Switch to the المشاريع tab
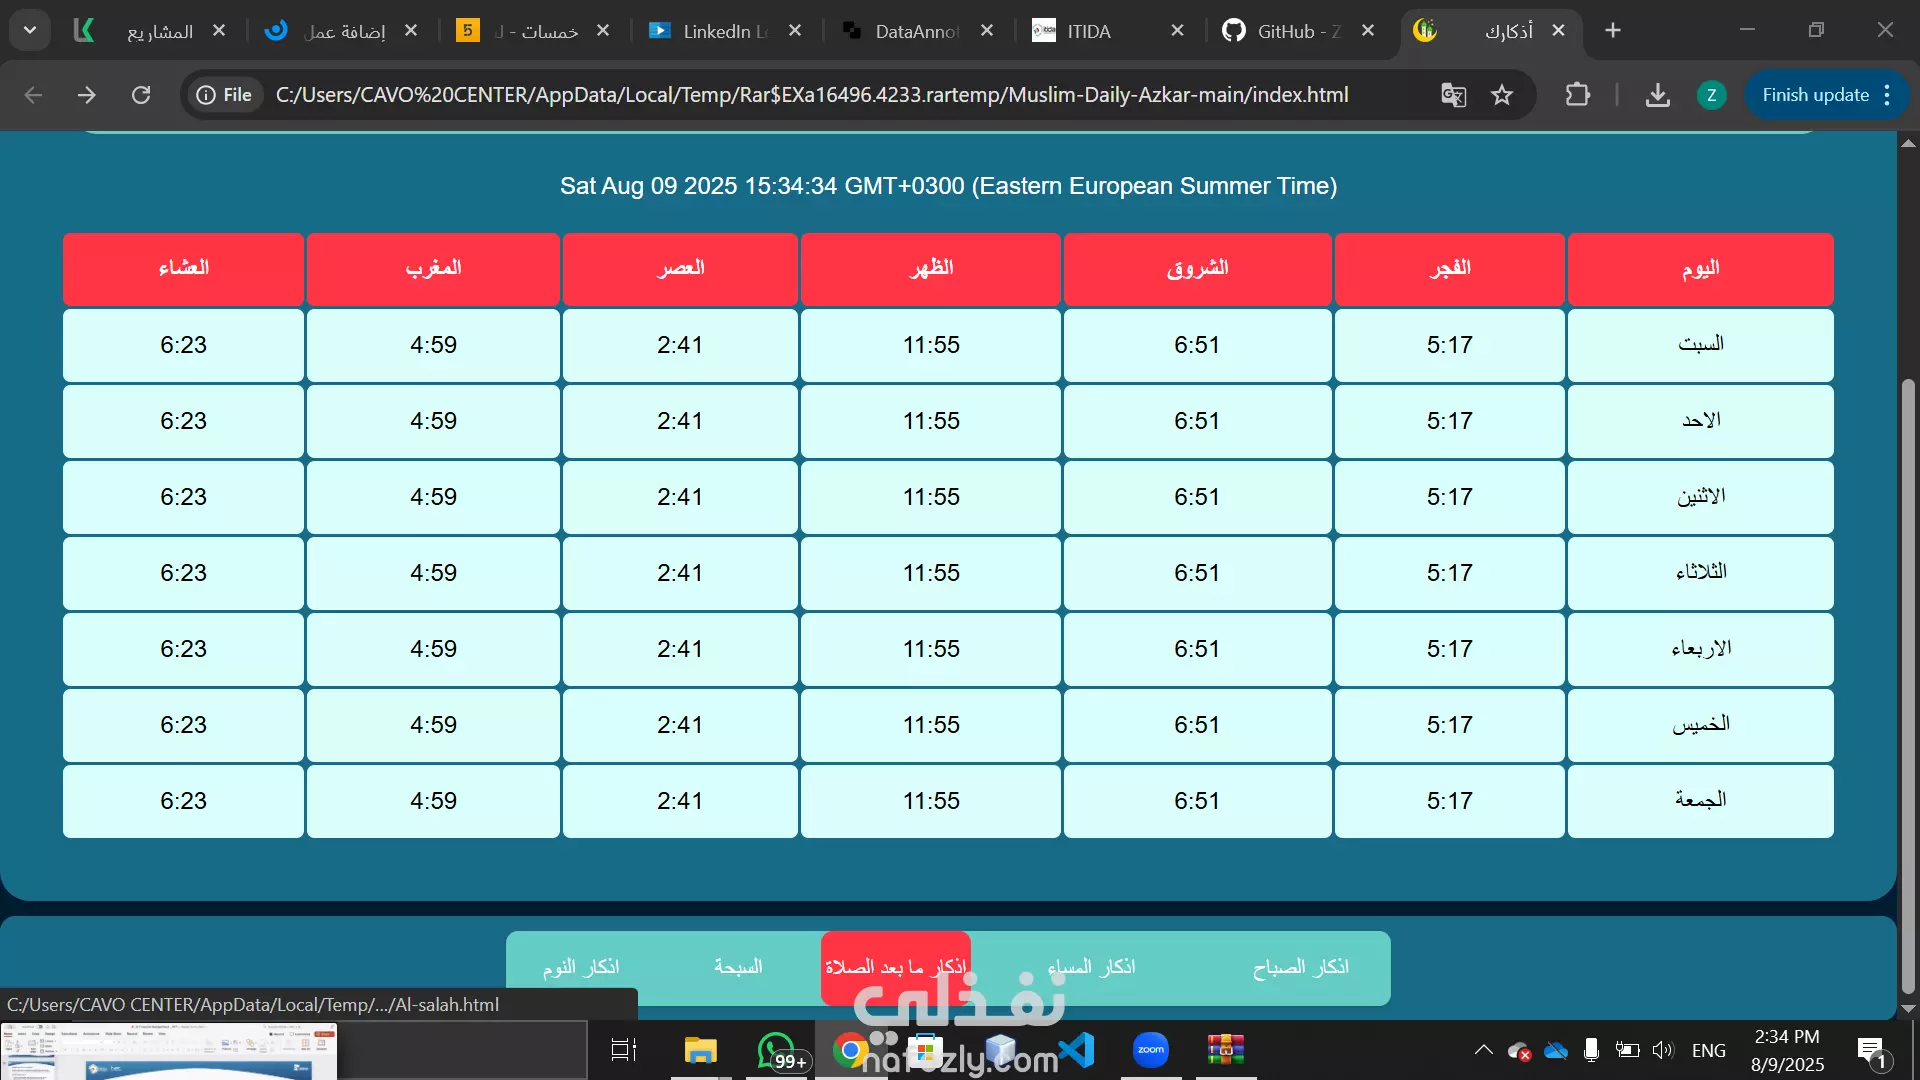The height and width of the screenshot is (1080, 1920). tap(150, 31)
